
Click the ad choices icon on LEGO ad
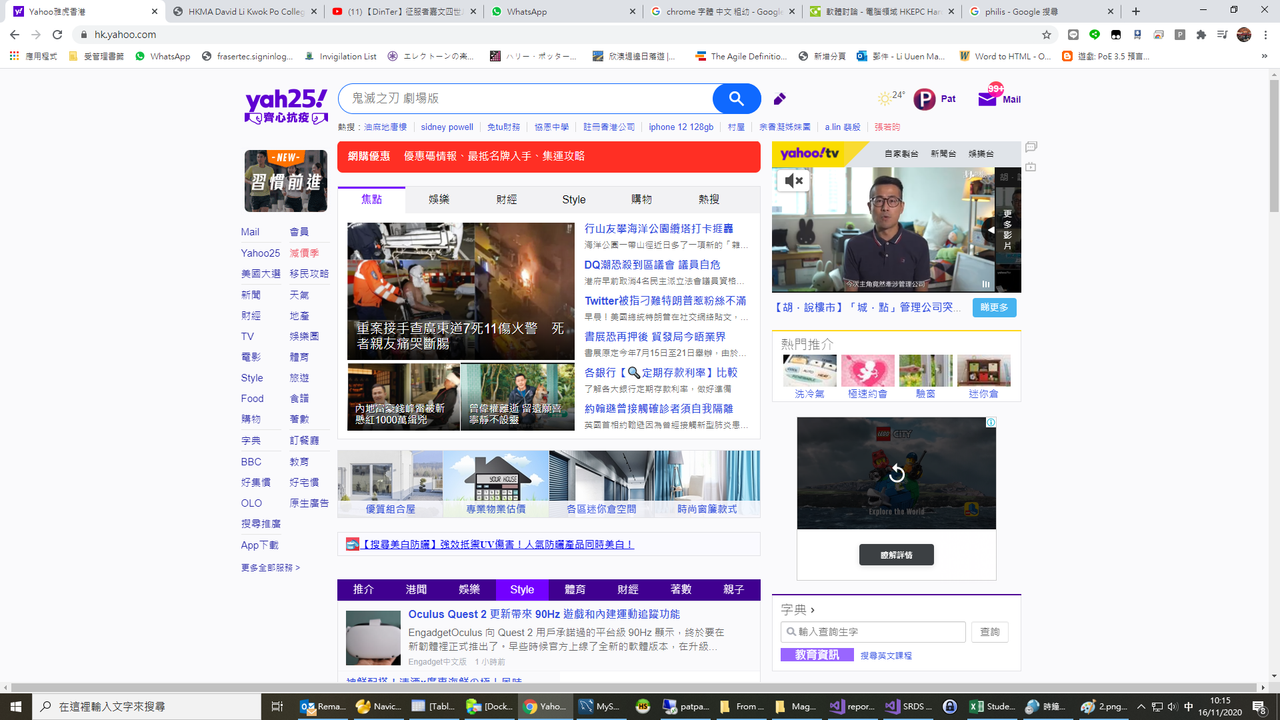point(991,422)
